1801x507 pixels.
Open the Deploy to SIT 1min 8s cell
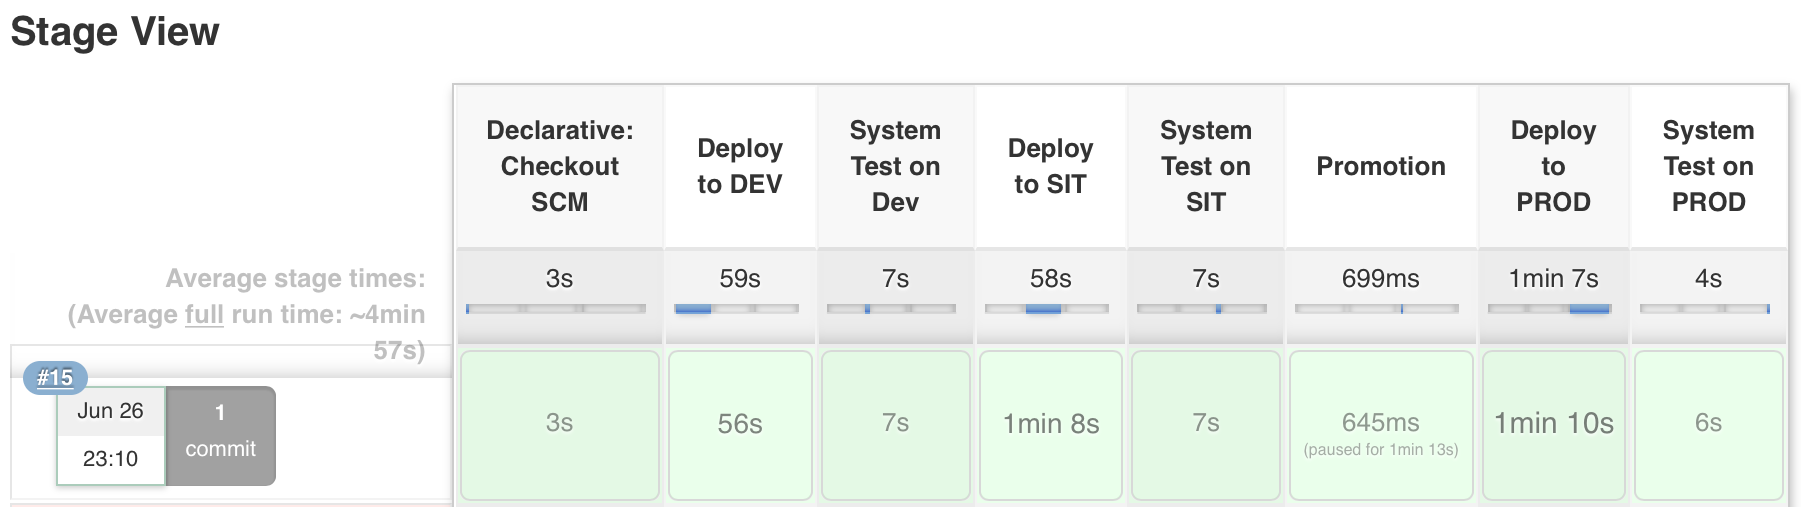tap(1051, 424)
